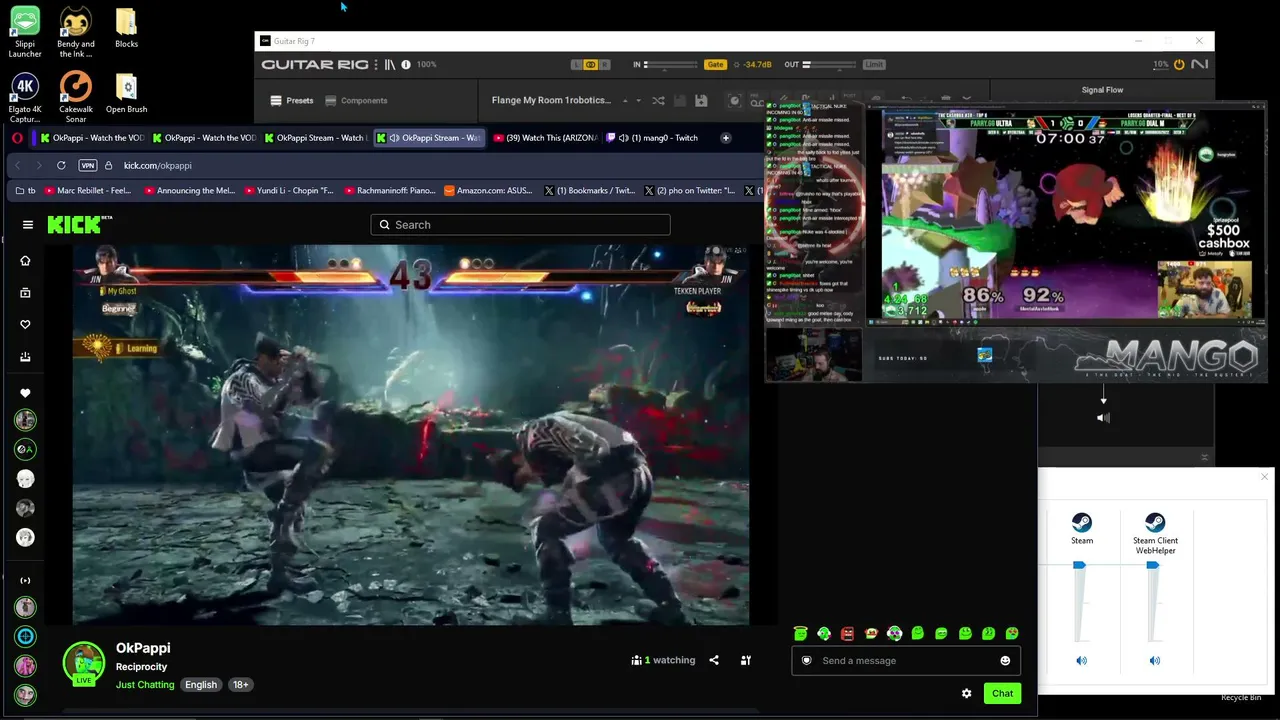Click the Guitar Rig library shelves icon
Screen dimensions: 1280x720
390,65
